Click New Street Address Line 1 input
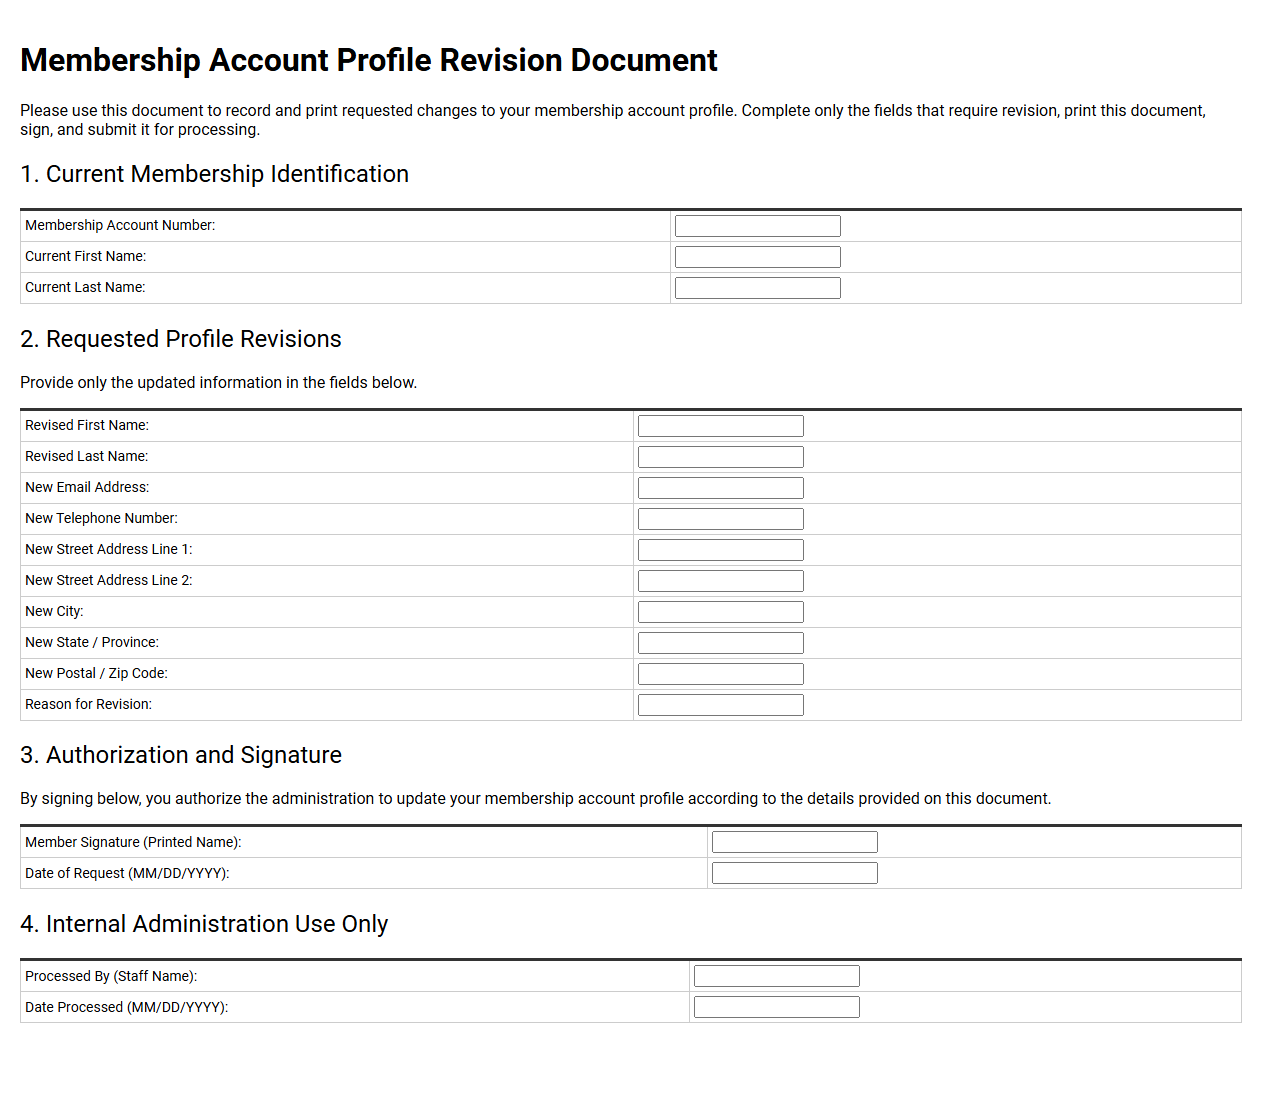The width and height of the screenshot is (1262, 1120). (x=721, y=550)
